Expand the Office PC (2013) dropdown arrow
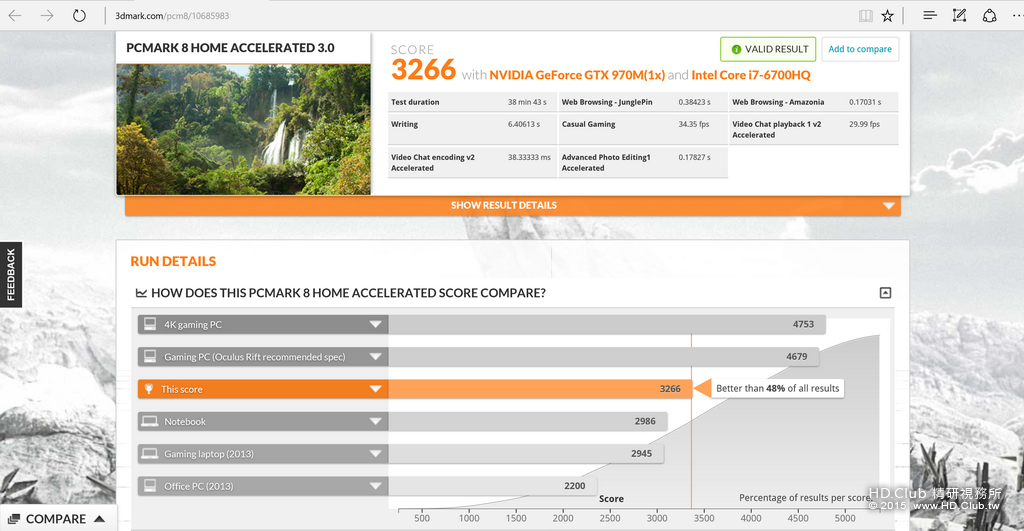 point(375,486)
